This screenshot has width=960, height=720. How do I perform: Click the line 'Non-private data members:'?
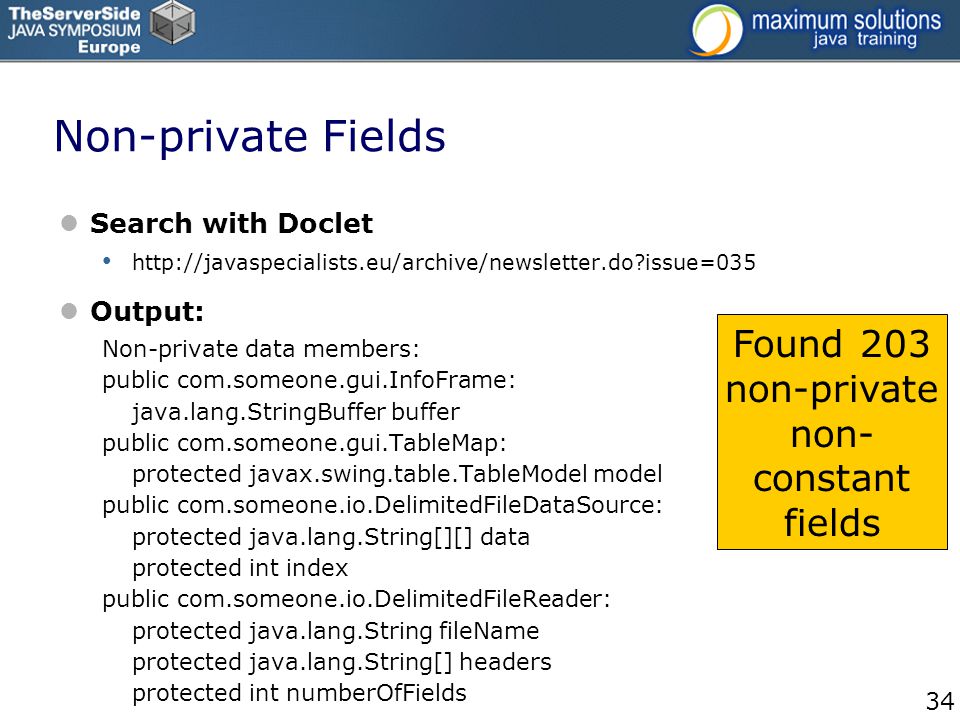tap(261, 349)
